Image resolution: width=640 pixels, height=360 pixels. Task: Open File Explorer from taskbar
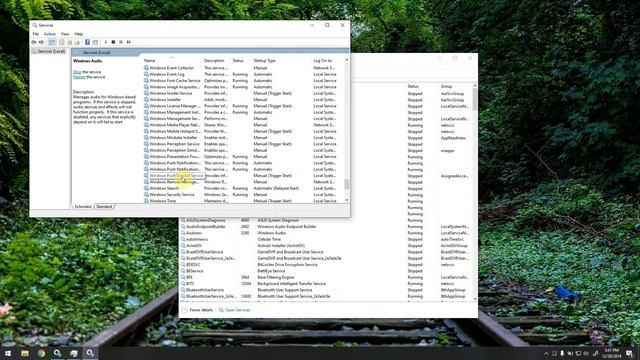(25, 353)
